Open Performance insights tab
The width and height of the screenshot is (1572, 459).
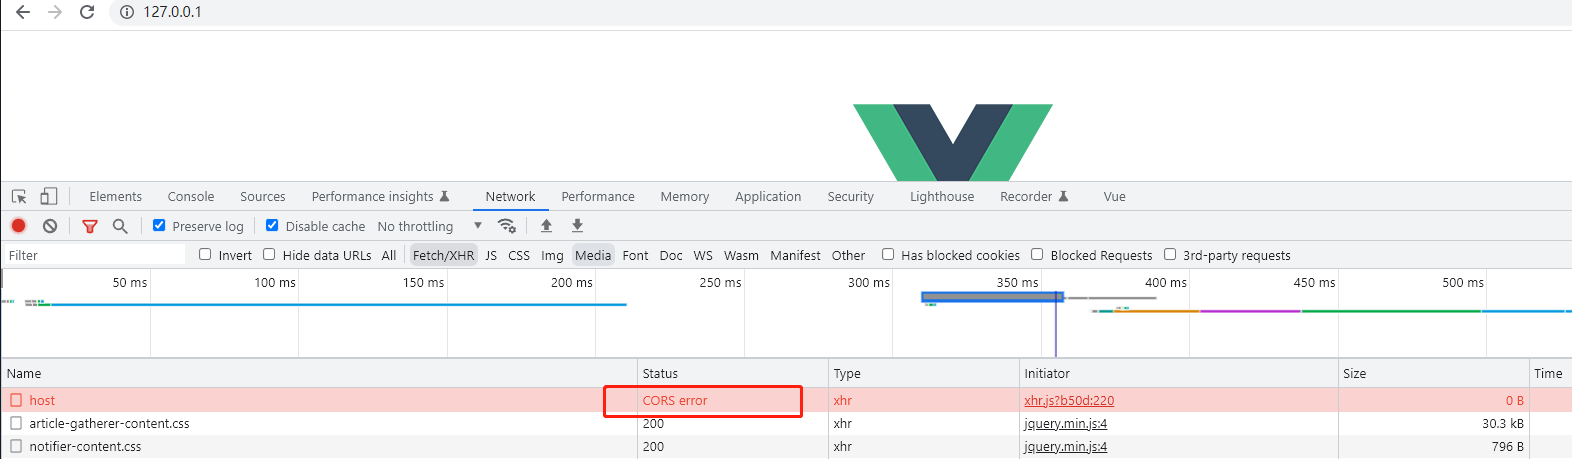(x=380, y=197)
